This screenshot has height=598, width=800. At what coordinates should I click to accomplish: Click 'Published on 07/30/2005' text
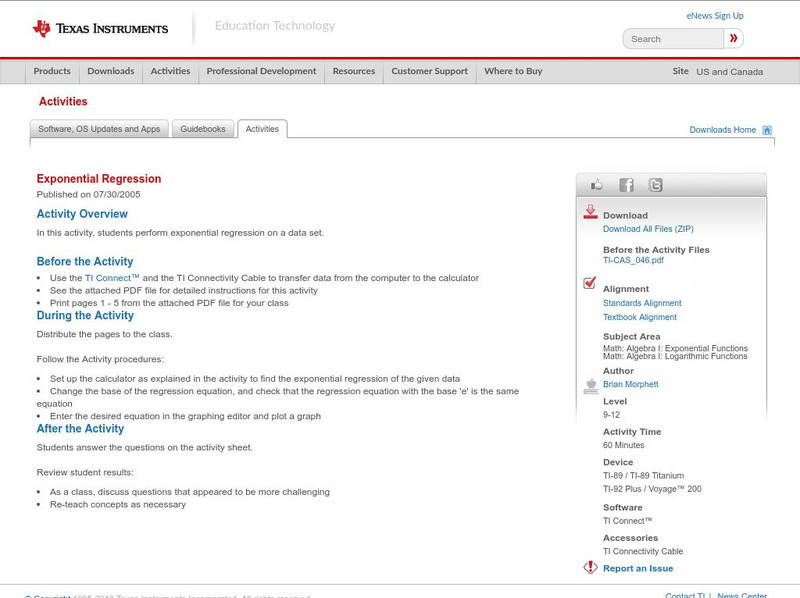coord(88,194)
